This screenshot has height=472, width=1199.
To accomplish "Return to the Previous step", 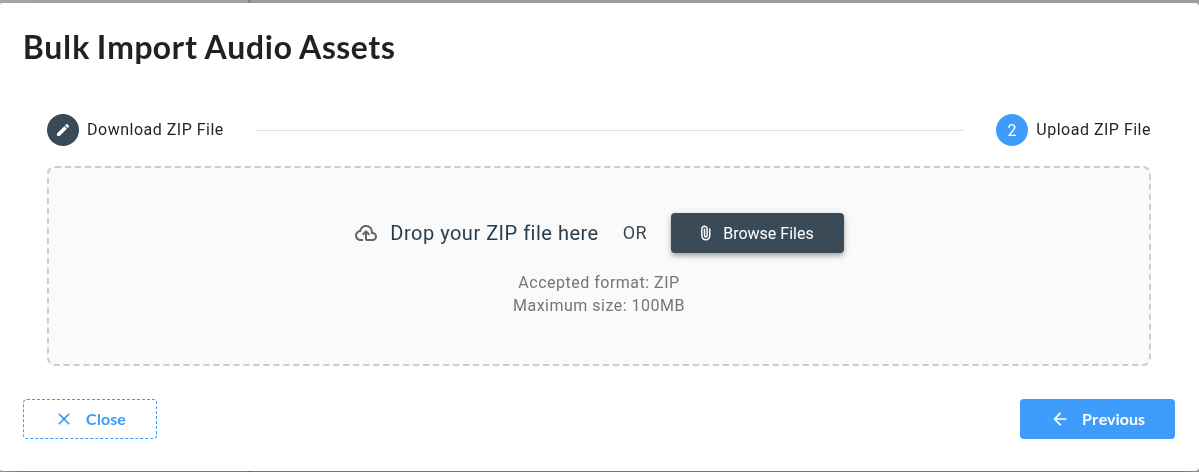I will tap(1097, 419).
